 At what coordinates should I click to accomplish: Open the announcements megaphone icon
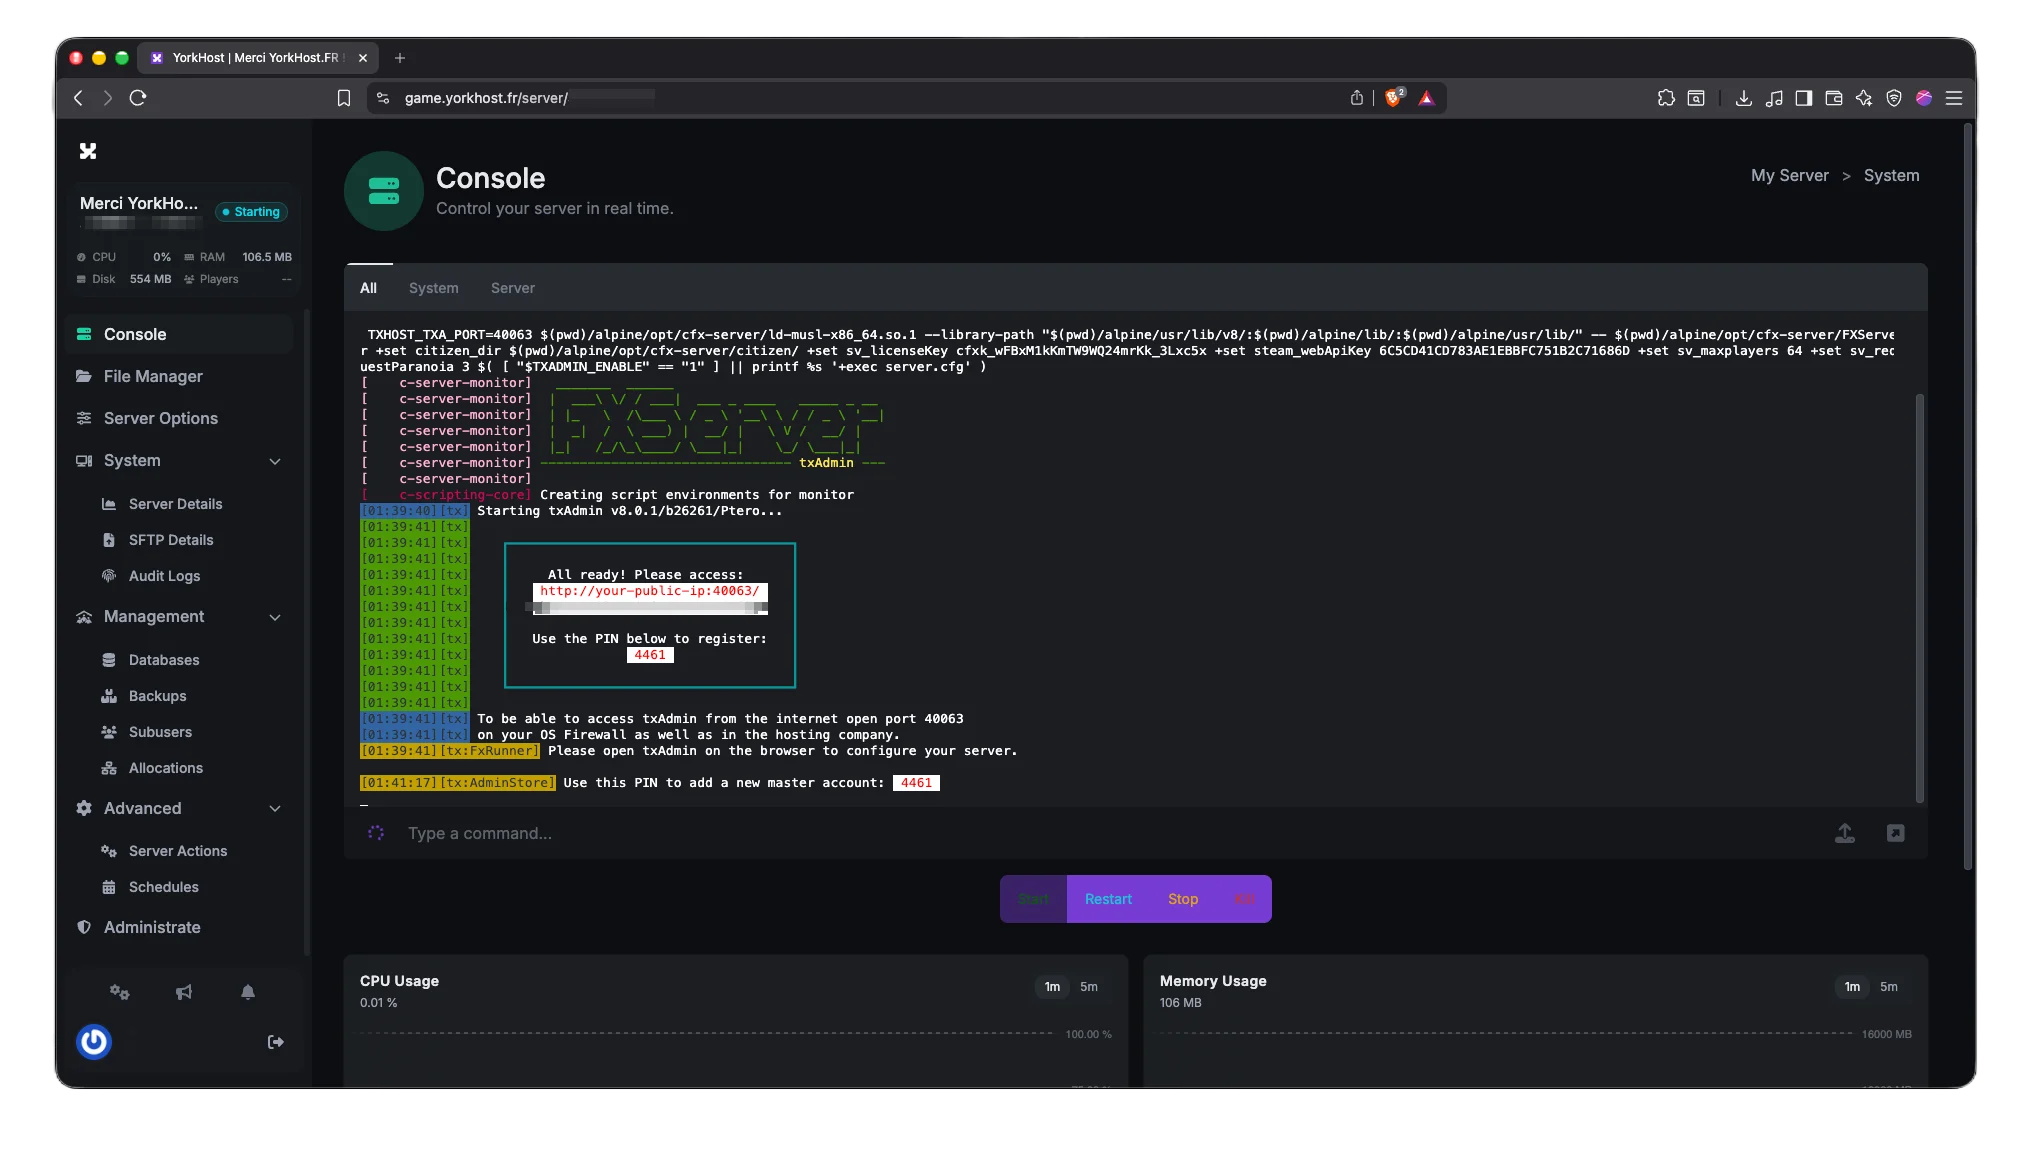(184, 992)
